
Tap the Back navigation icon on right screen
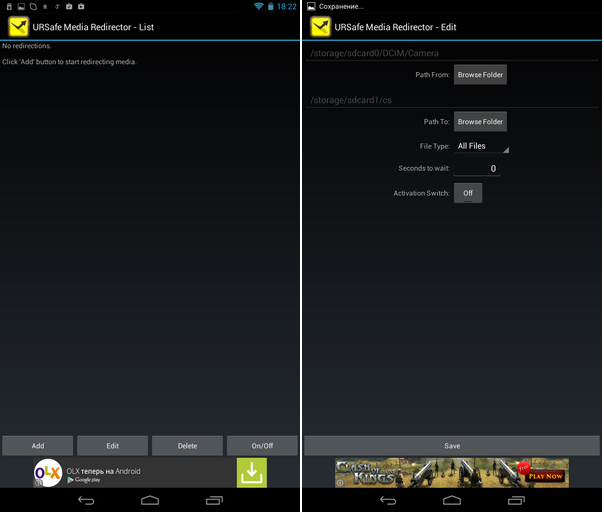pos(388,500)
